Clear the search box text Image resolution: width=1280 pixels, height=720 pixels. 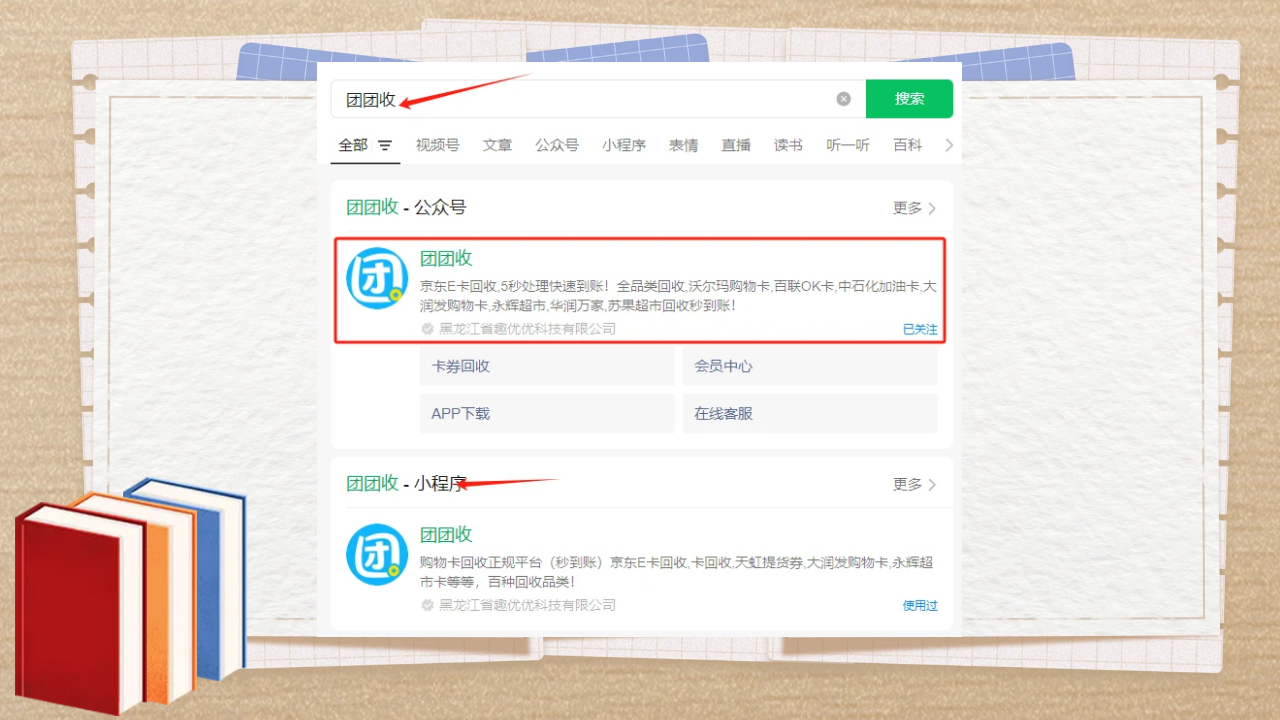click(843, 99)
